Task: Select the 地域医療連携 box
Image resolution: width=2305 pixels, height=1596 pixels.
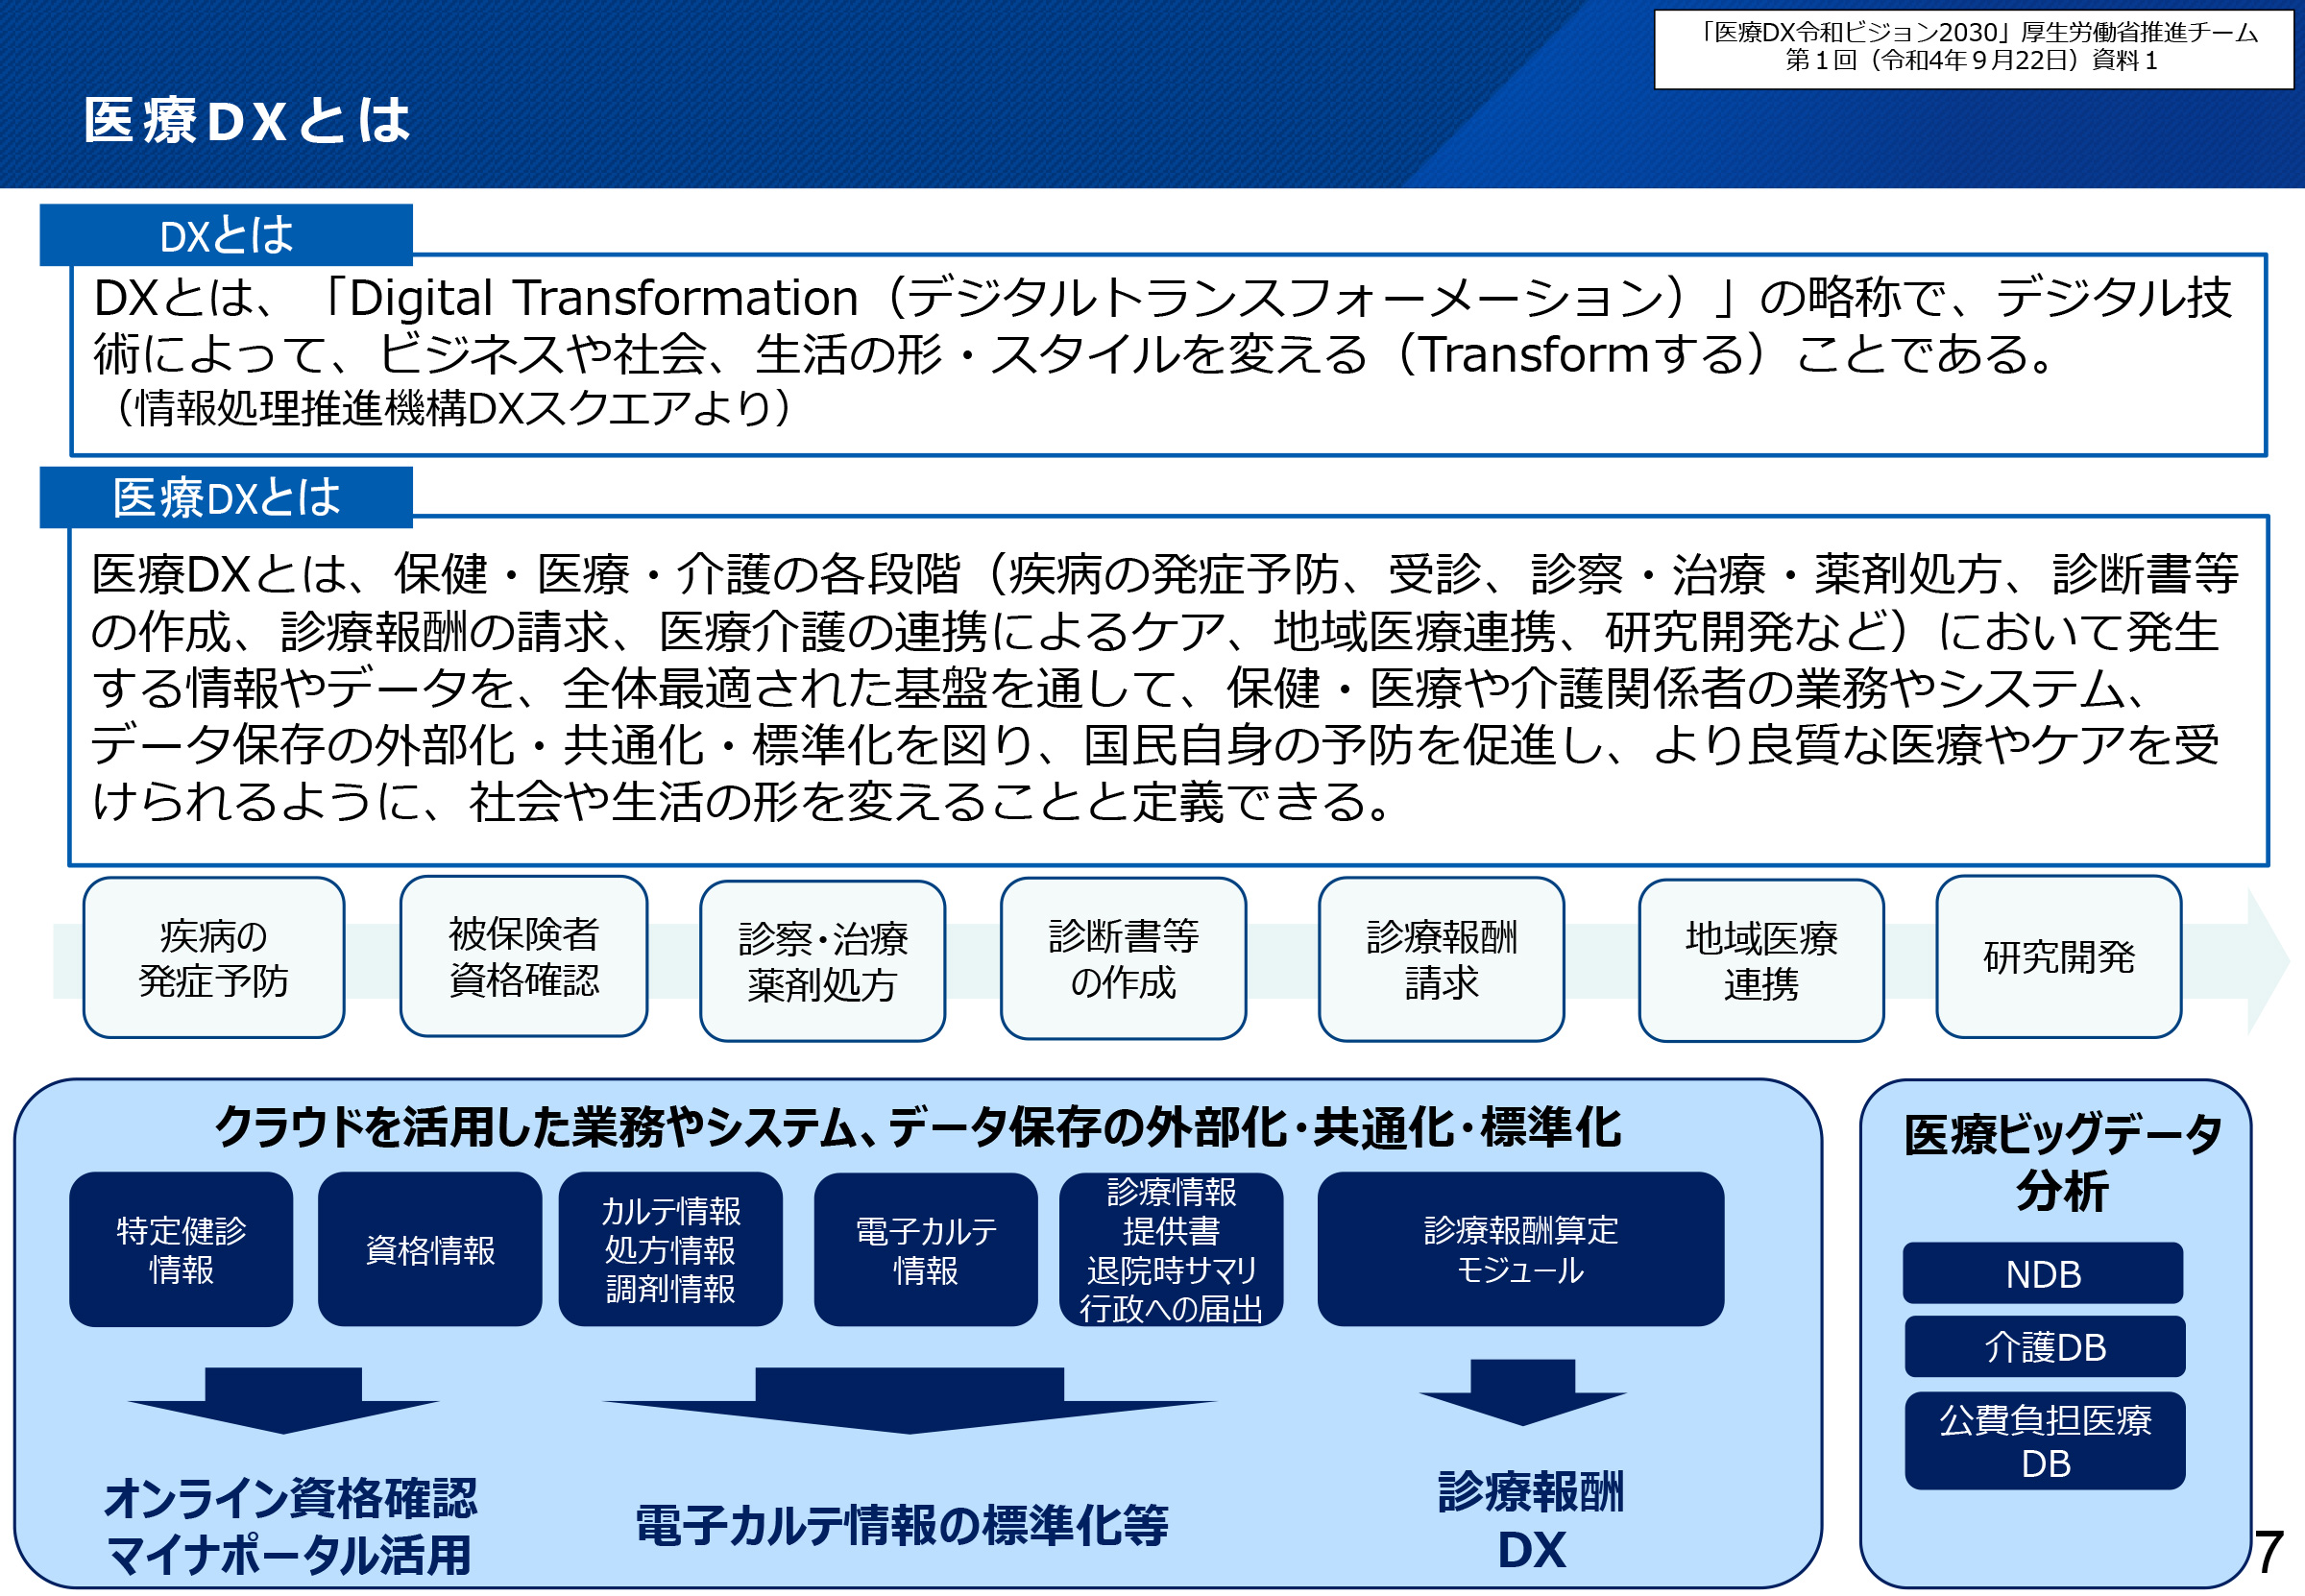Action: pyautogui.click(x=1760, y=961)
